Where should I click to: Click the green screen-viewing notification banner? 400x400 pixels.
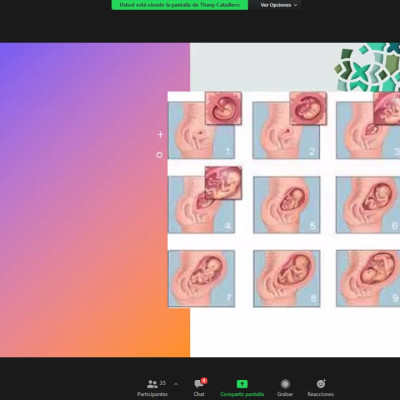click(180, 5)
